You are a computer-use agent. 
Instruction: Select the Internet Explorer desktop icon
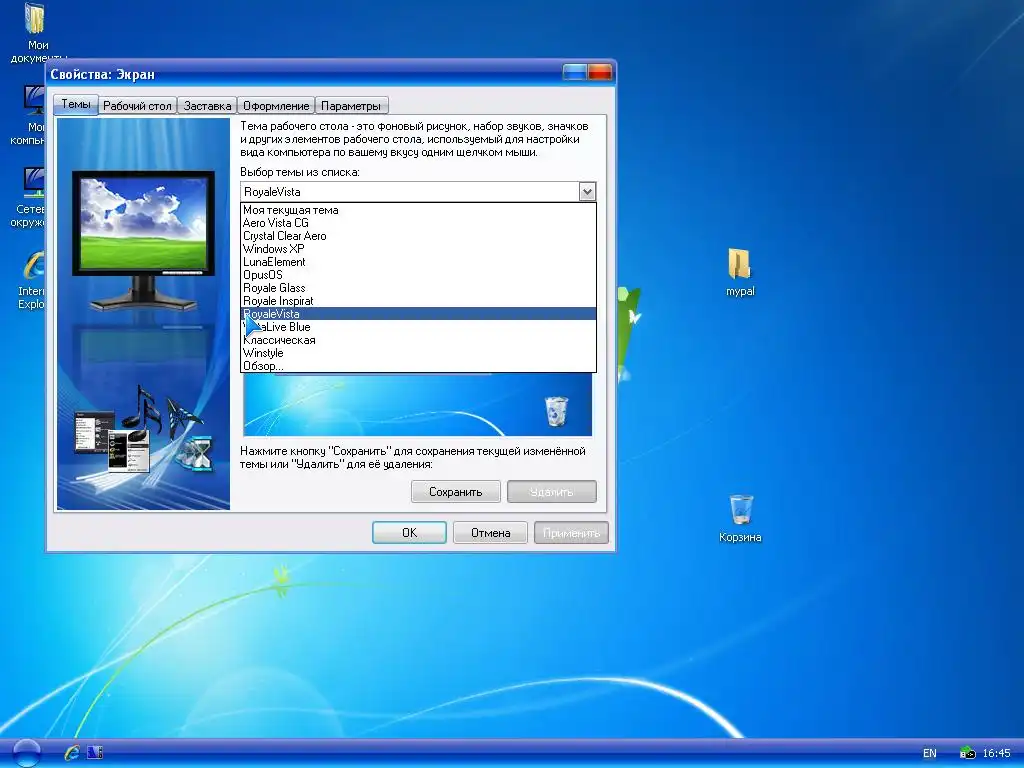[30, 280]
